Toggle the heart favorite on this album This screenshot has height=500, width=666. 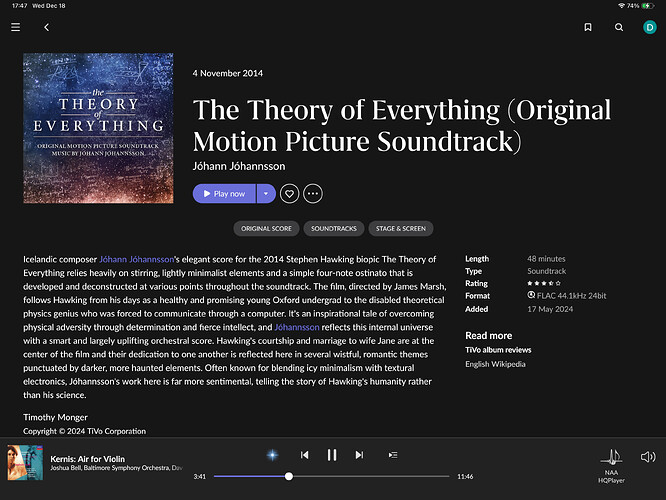coord(289,194)
